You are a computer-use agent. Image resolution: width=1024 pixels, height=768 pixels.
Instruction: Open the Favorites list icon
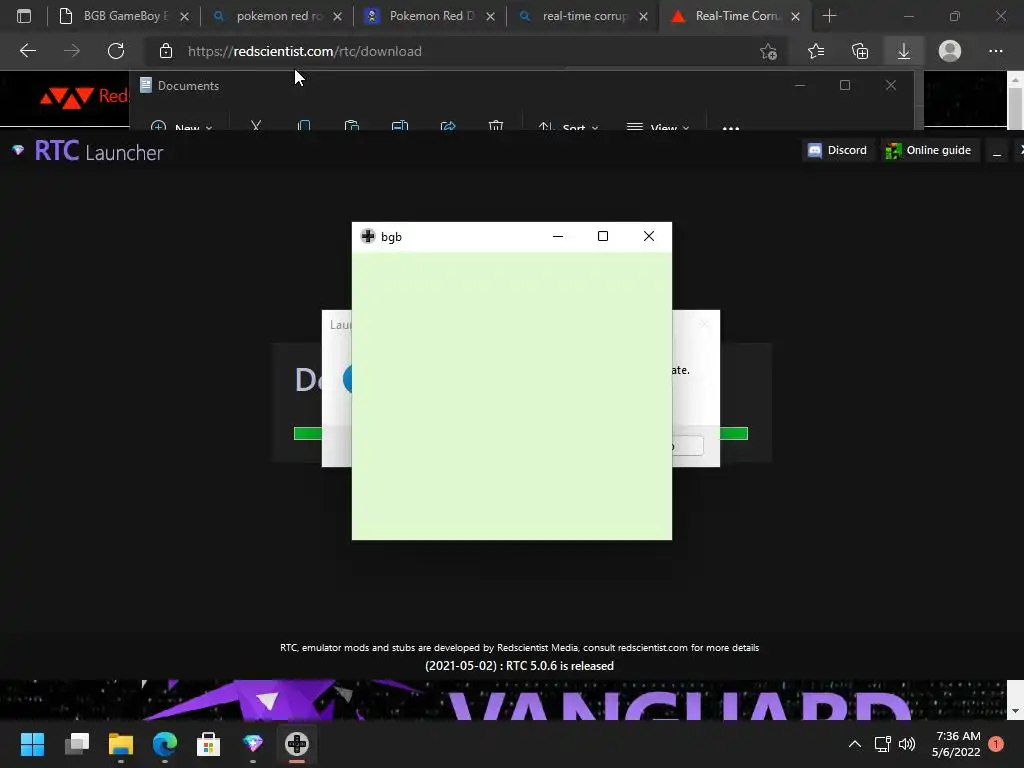coord(816,51)
